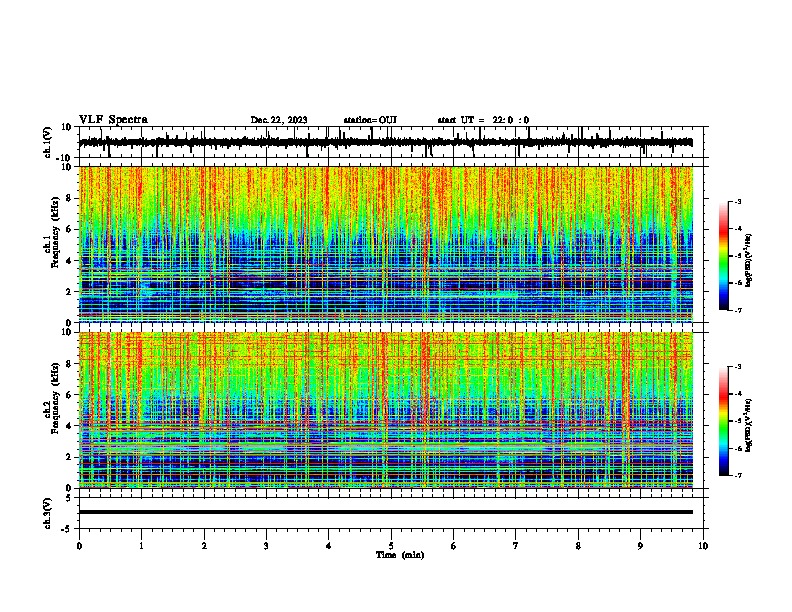Click tick label '1' on the Time axis
This screenshot has height=612, width=792.
(141, 546)
